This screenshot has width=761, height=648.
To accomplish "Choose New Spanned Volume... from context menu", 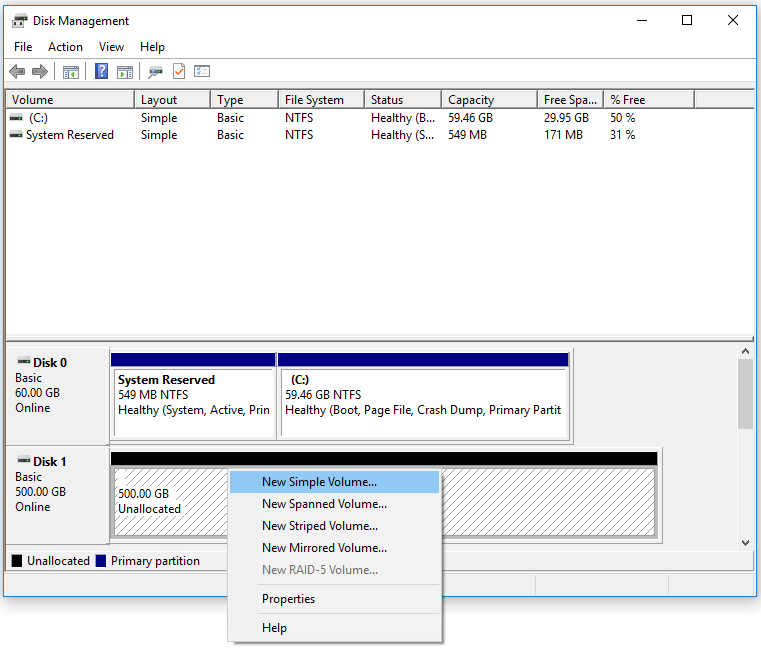I will 334,504.
